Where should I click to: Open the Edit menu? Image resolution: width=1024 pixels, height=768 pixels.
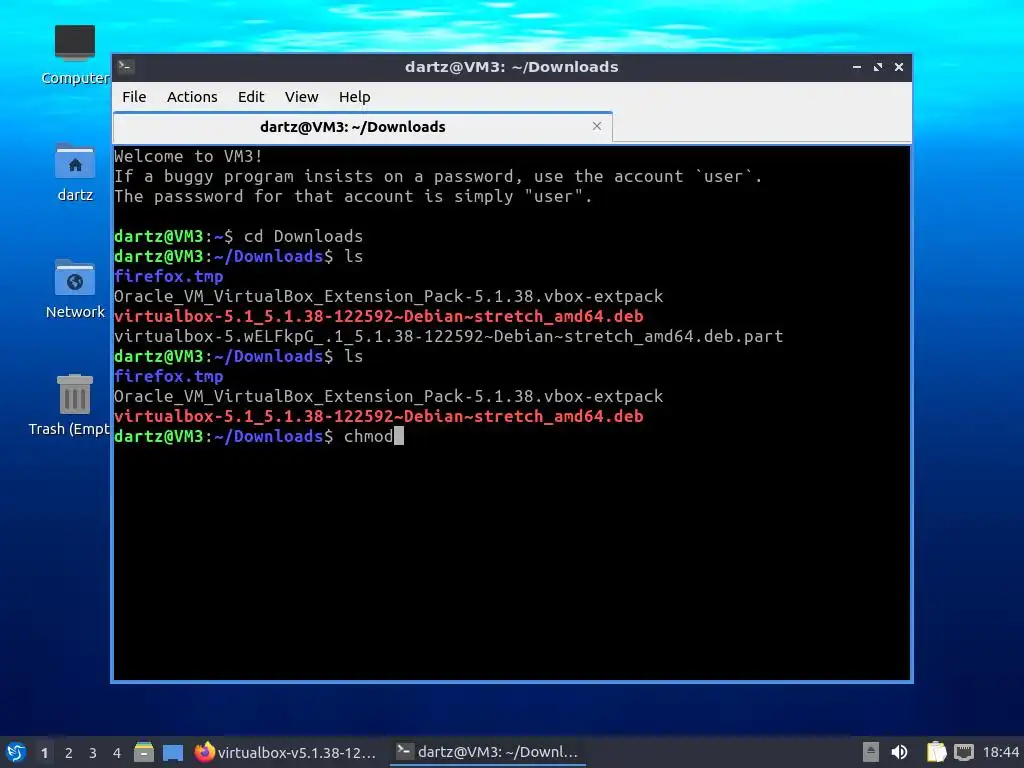(251, 97)
